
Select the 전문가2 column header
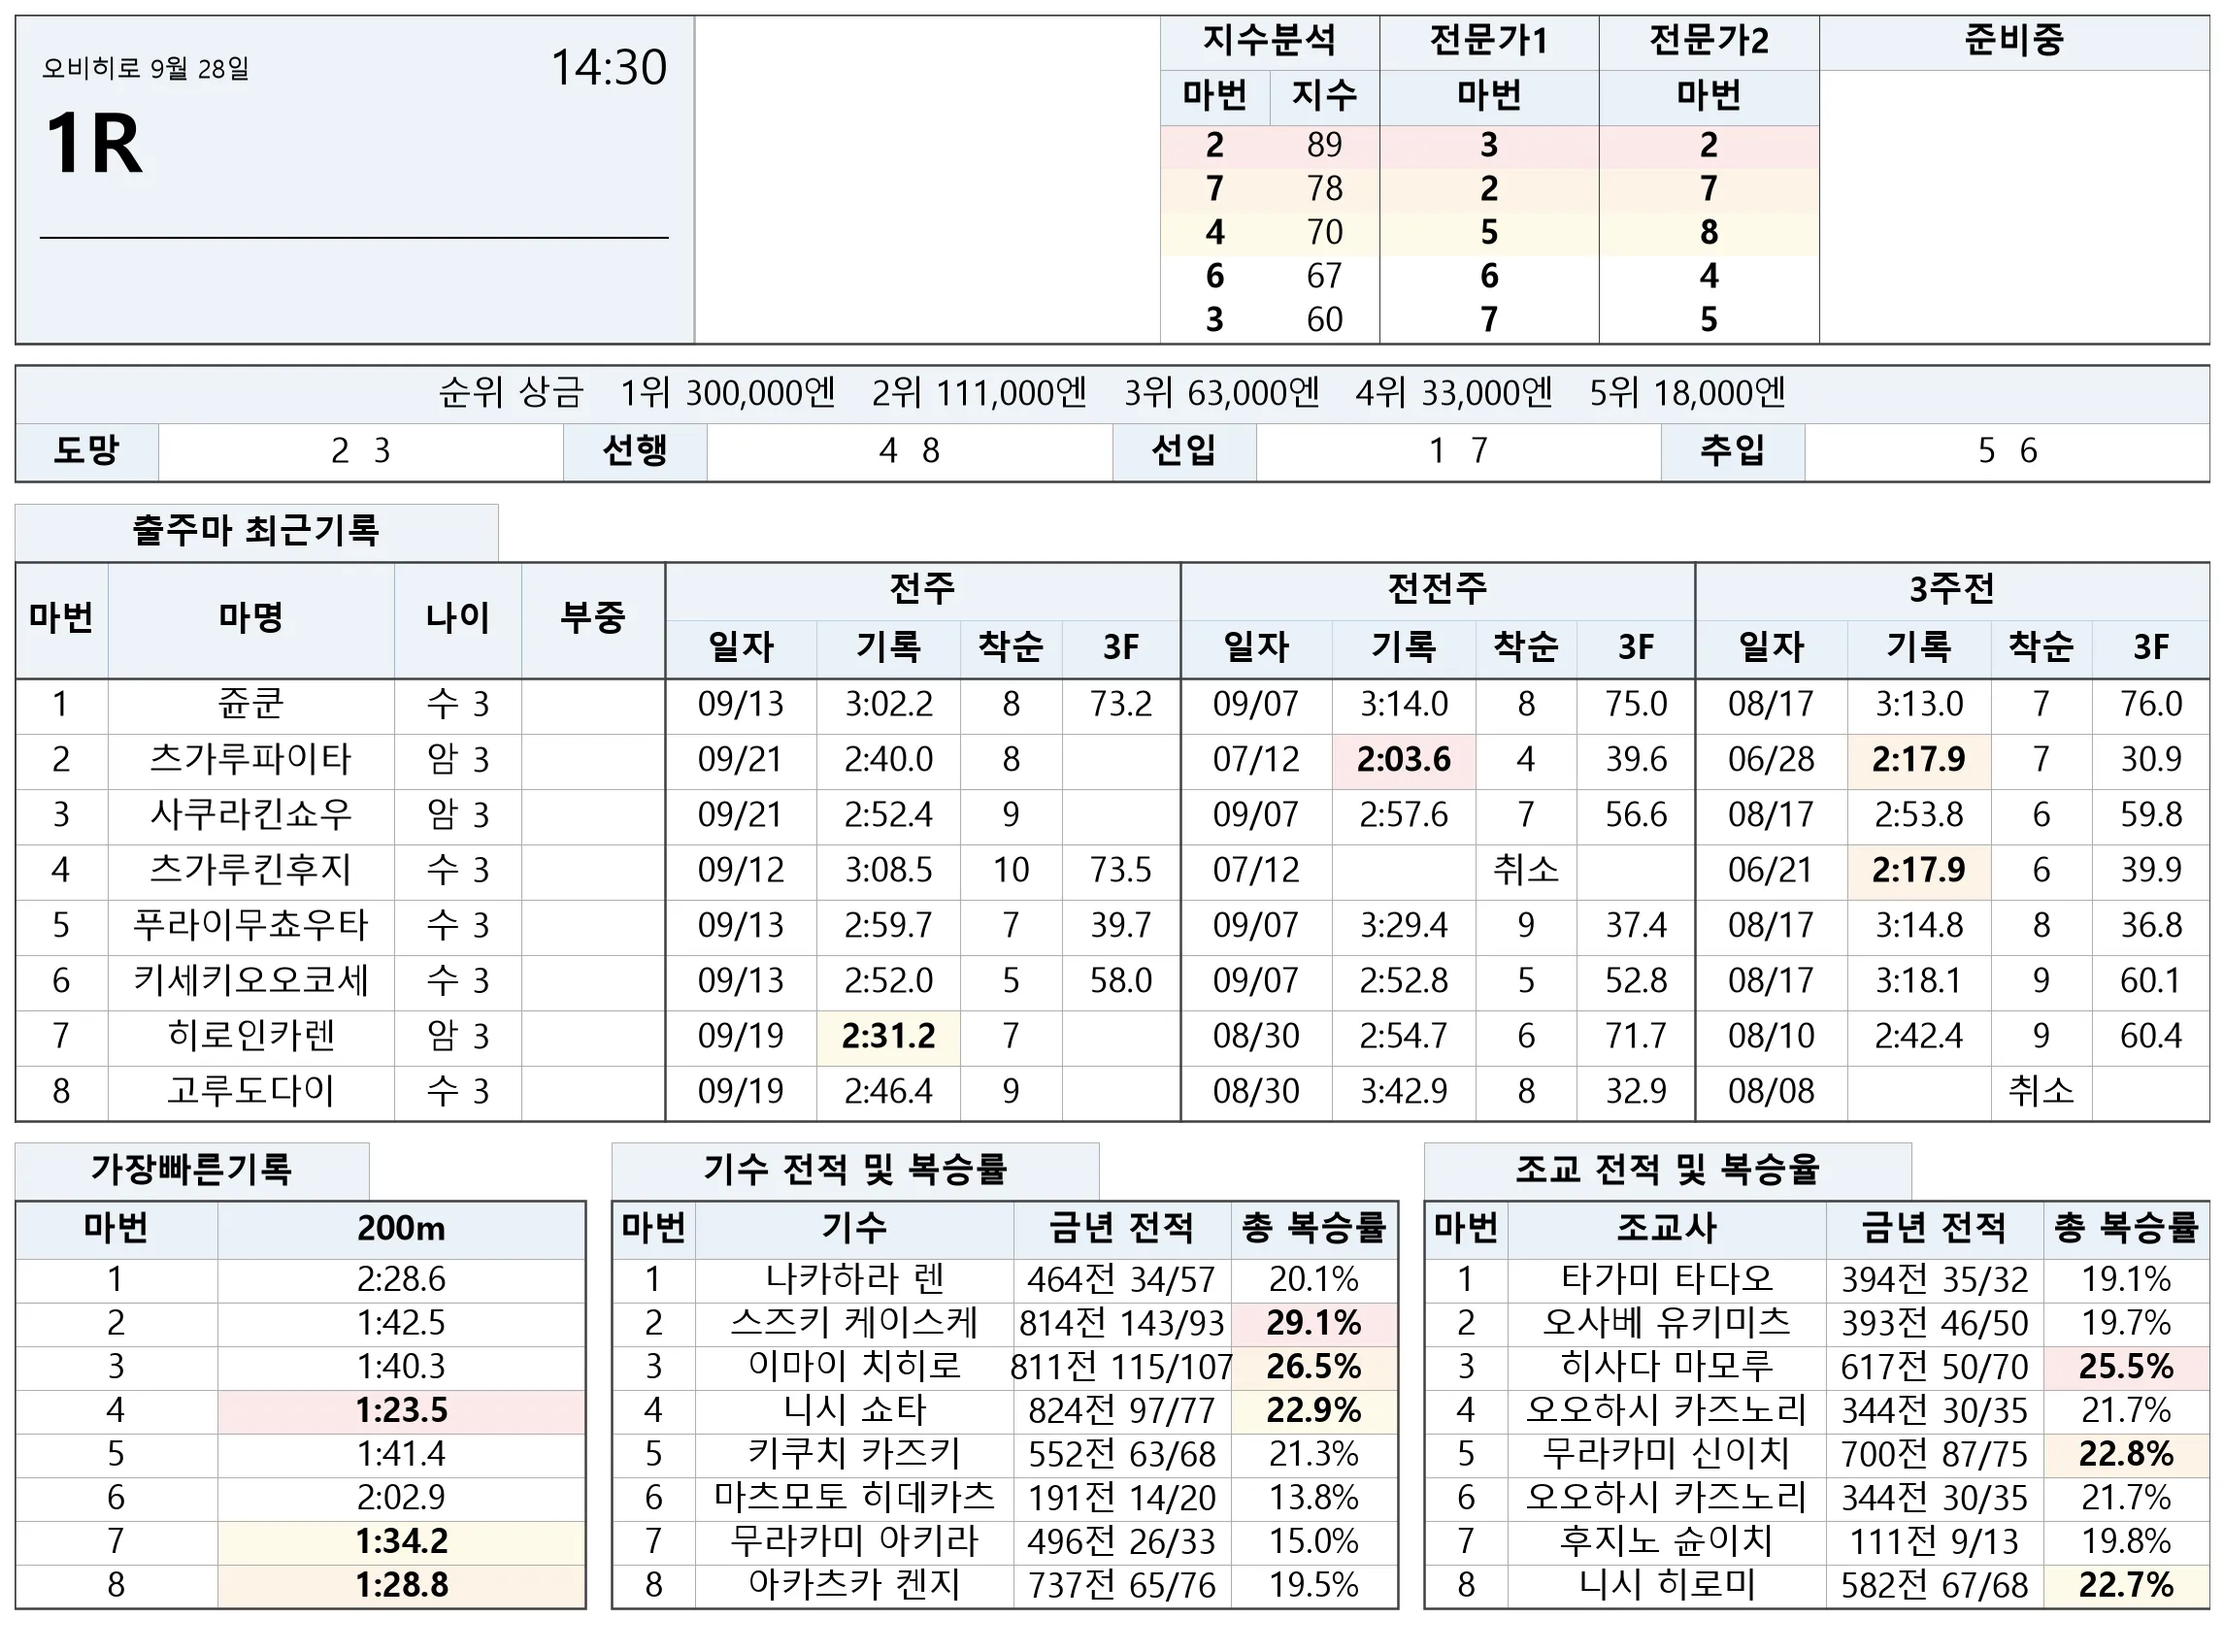point(1708,42)
